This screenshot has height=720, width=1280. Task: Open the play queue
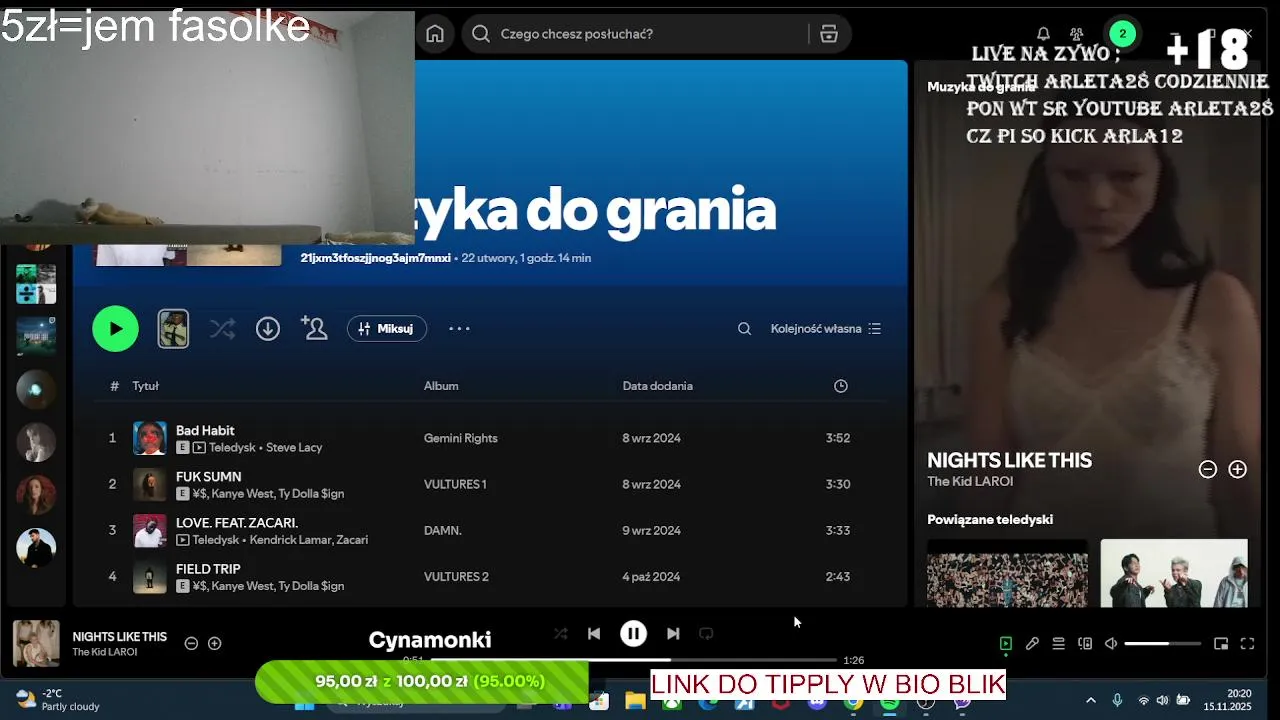pyautogui.click(x=1058, y=644)
